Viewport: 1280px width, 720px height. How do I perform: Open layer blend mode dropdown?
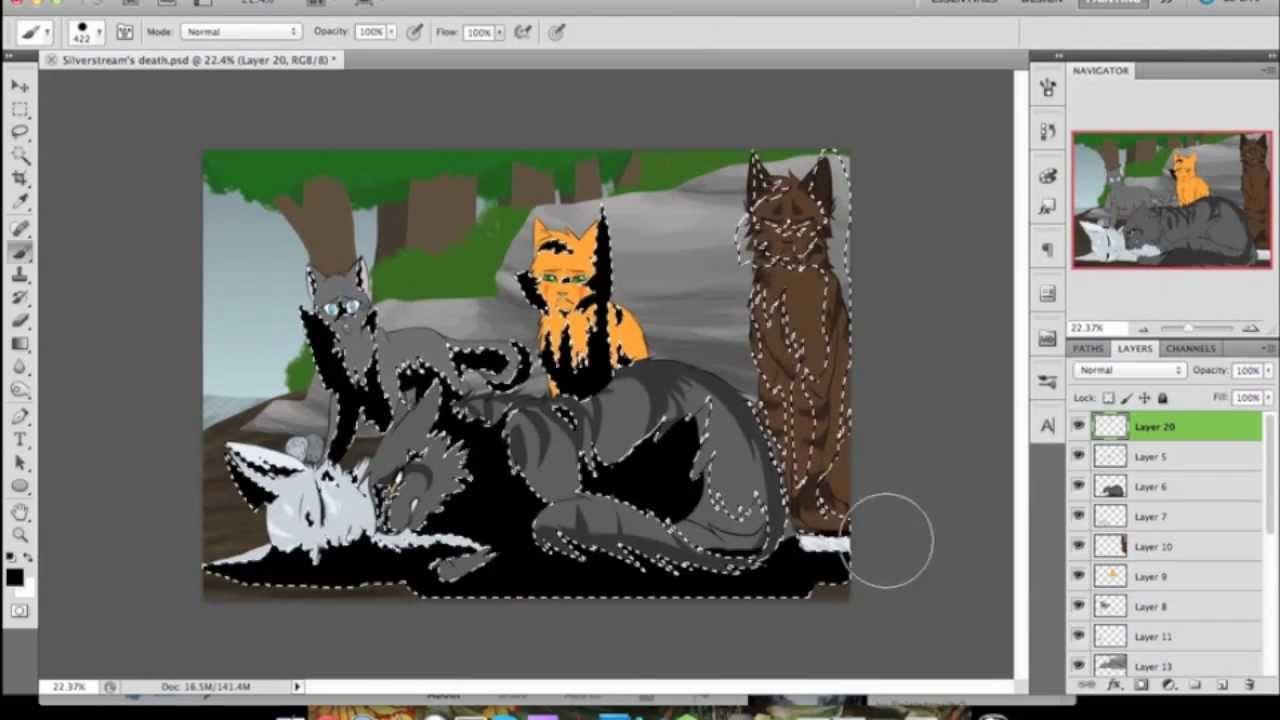point(1129,370)
